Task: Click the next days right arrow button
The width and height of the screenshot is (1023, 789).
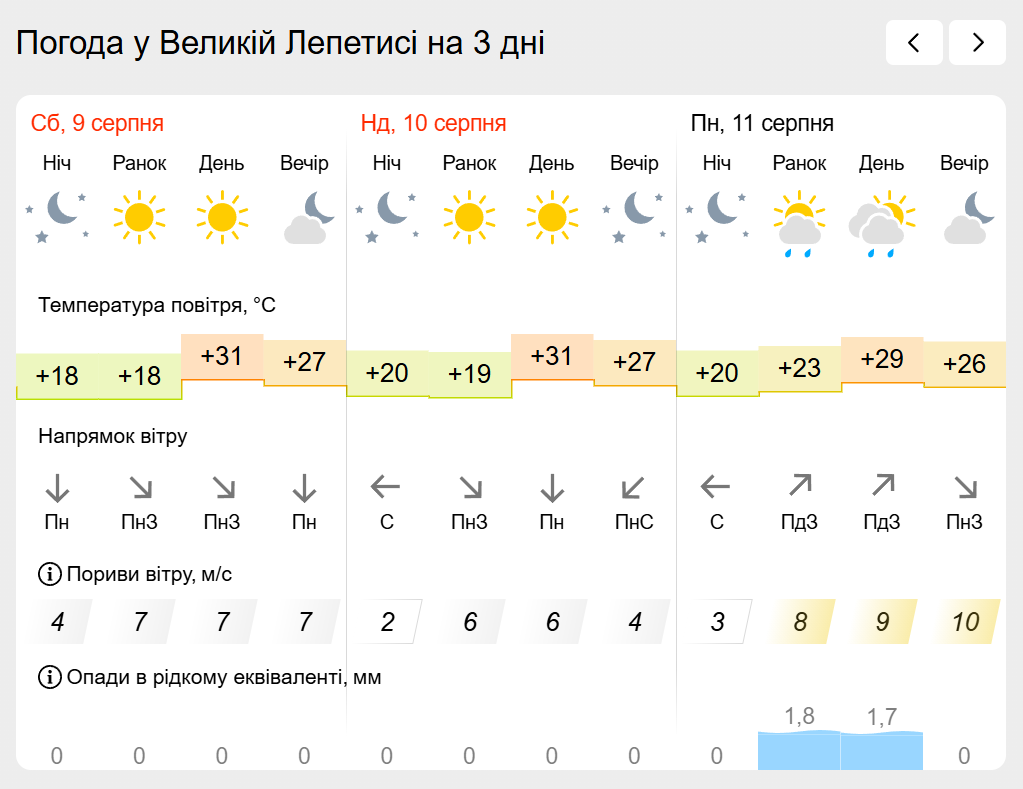Action: (977, 42)
